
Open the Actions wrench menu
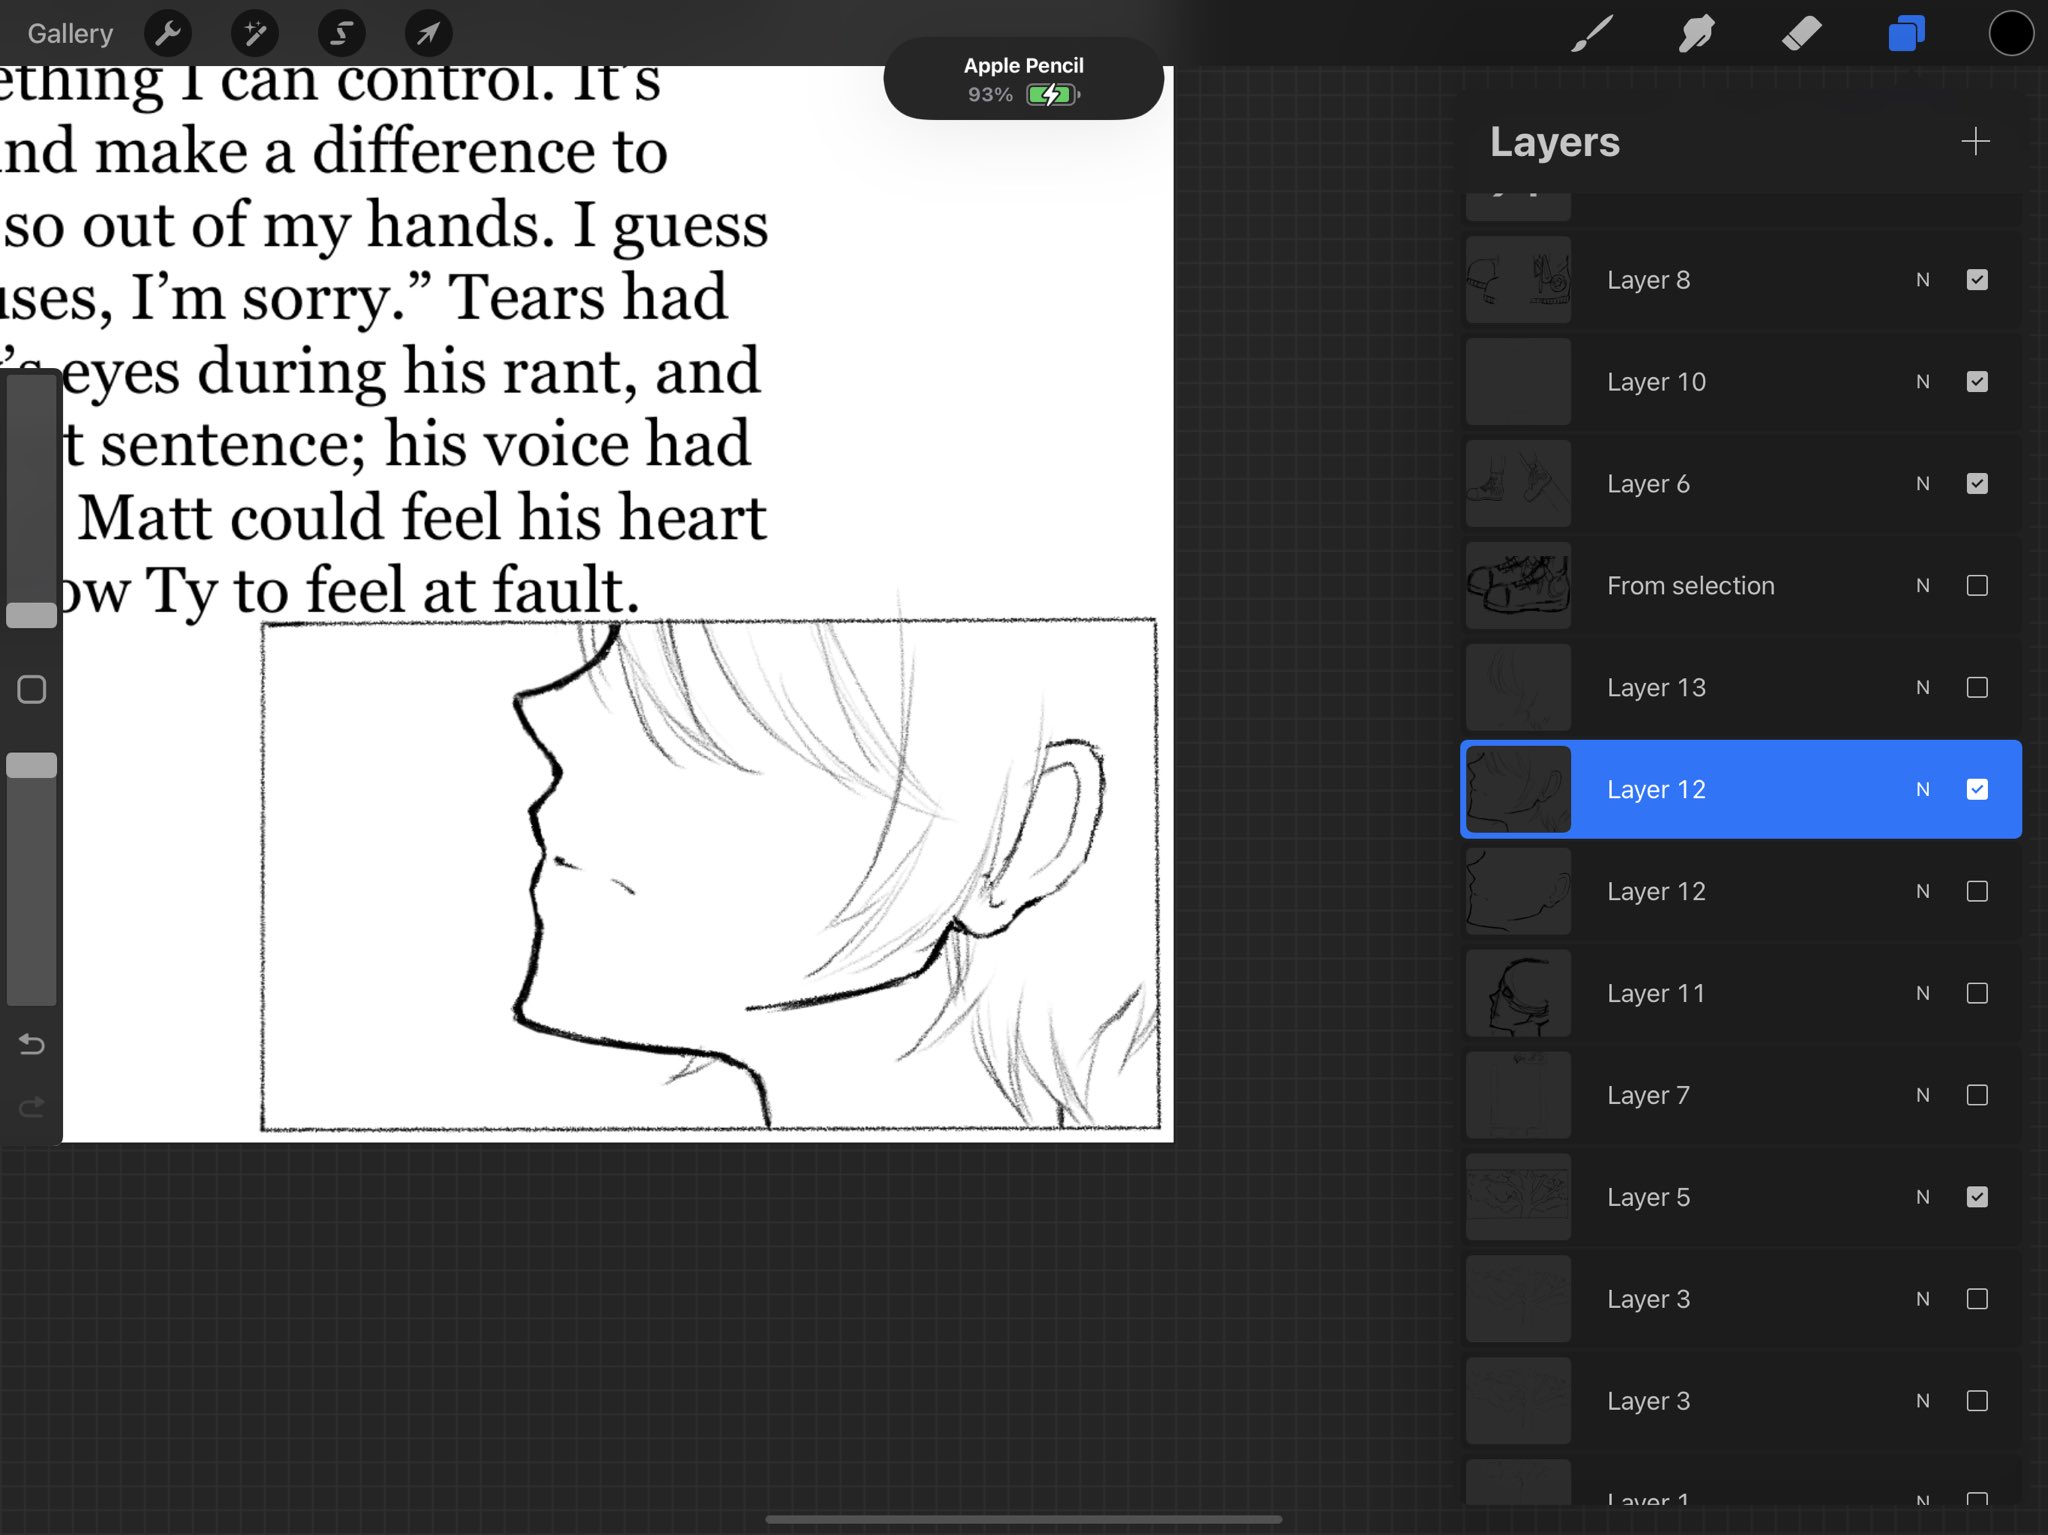168,34
